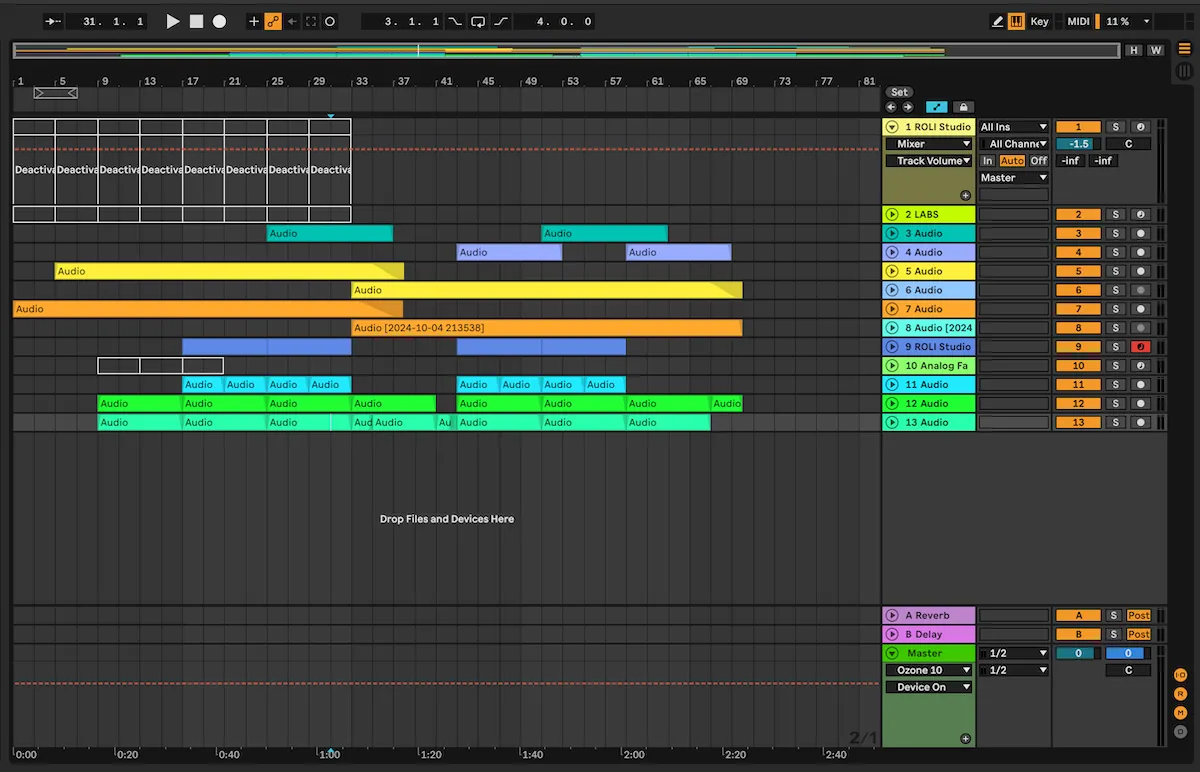
Task: Open the Mixer device chooser dropdown
Action: click(928, 144)
